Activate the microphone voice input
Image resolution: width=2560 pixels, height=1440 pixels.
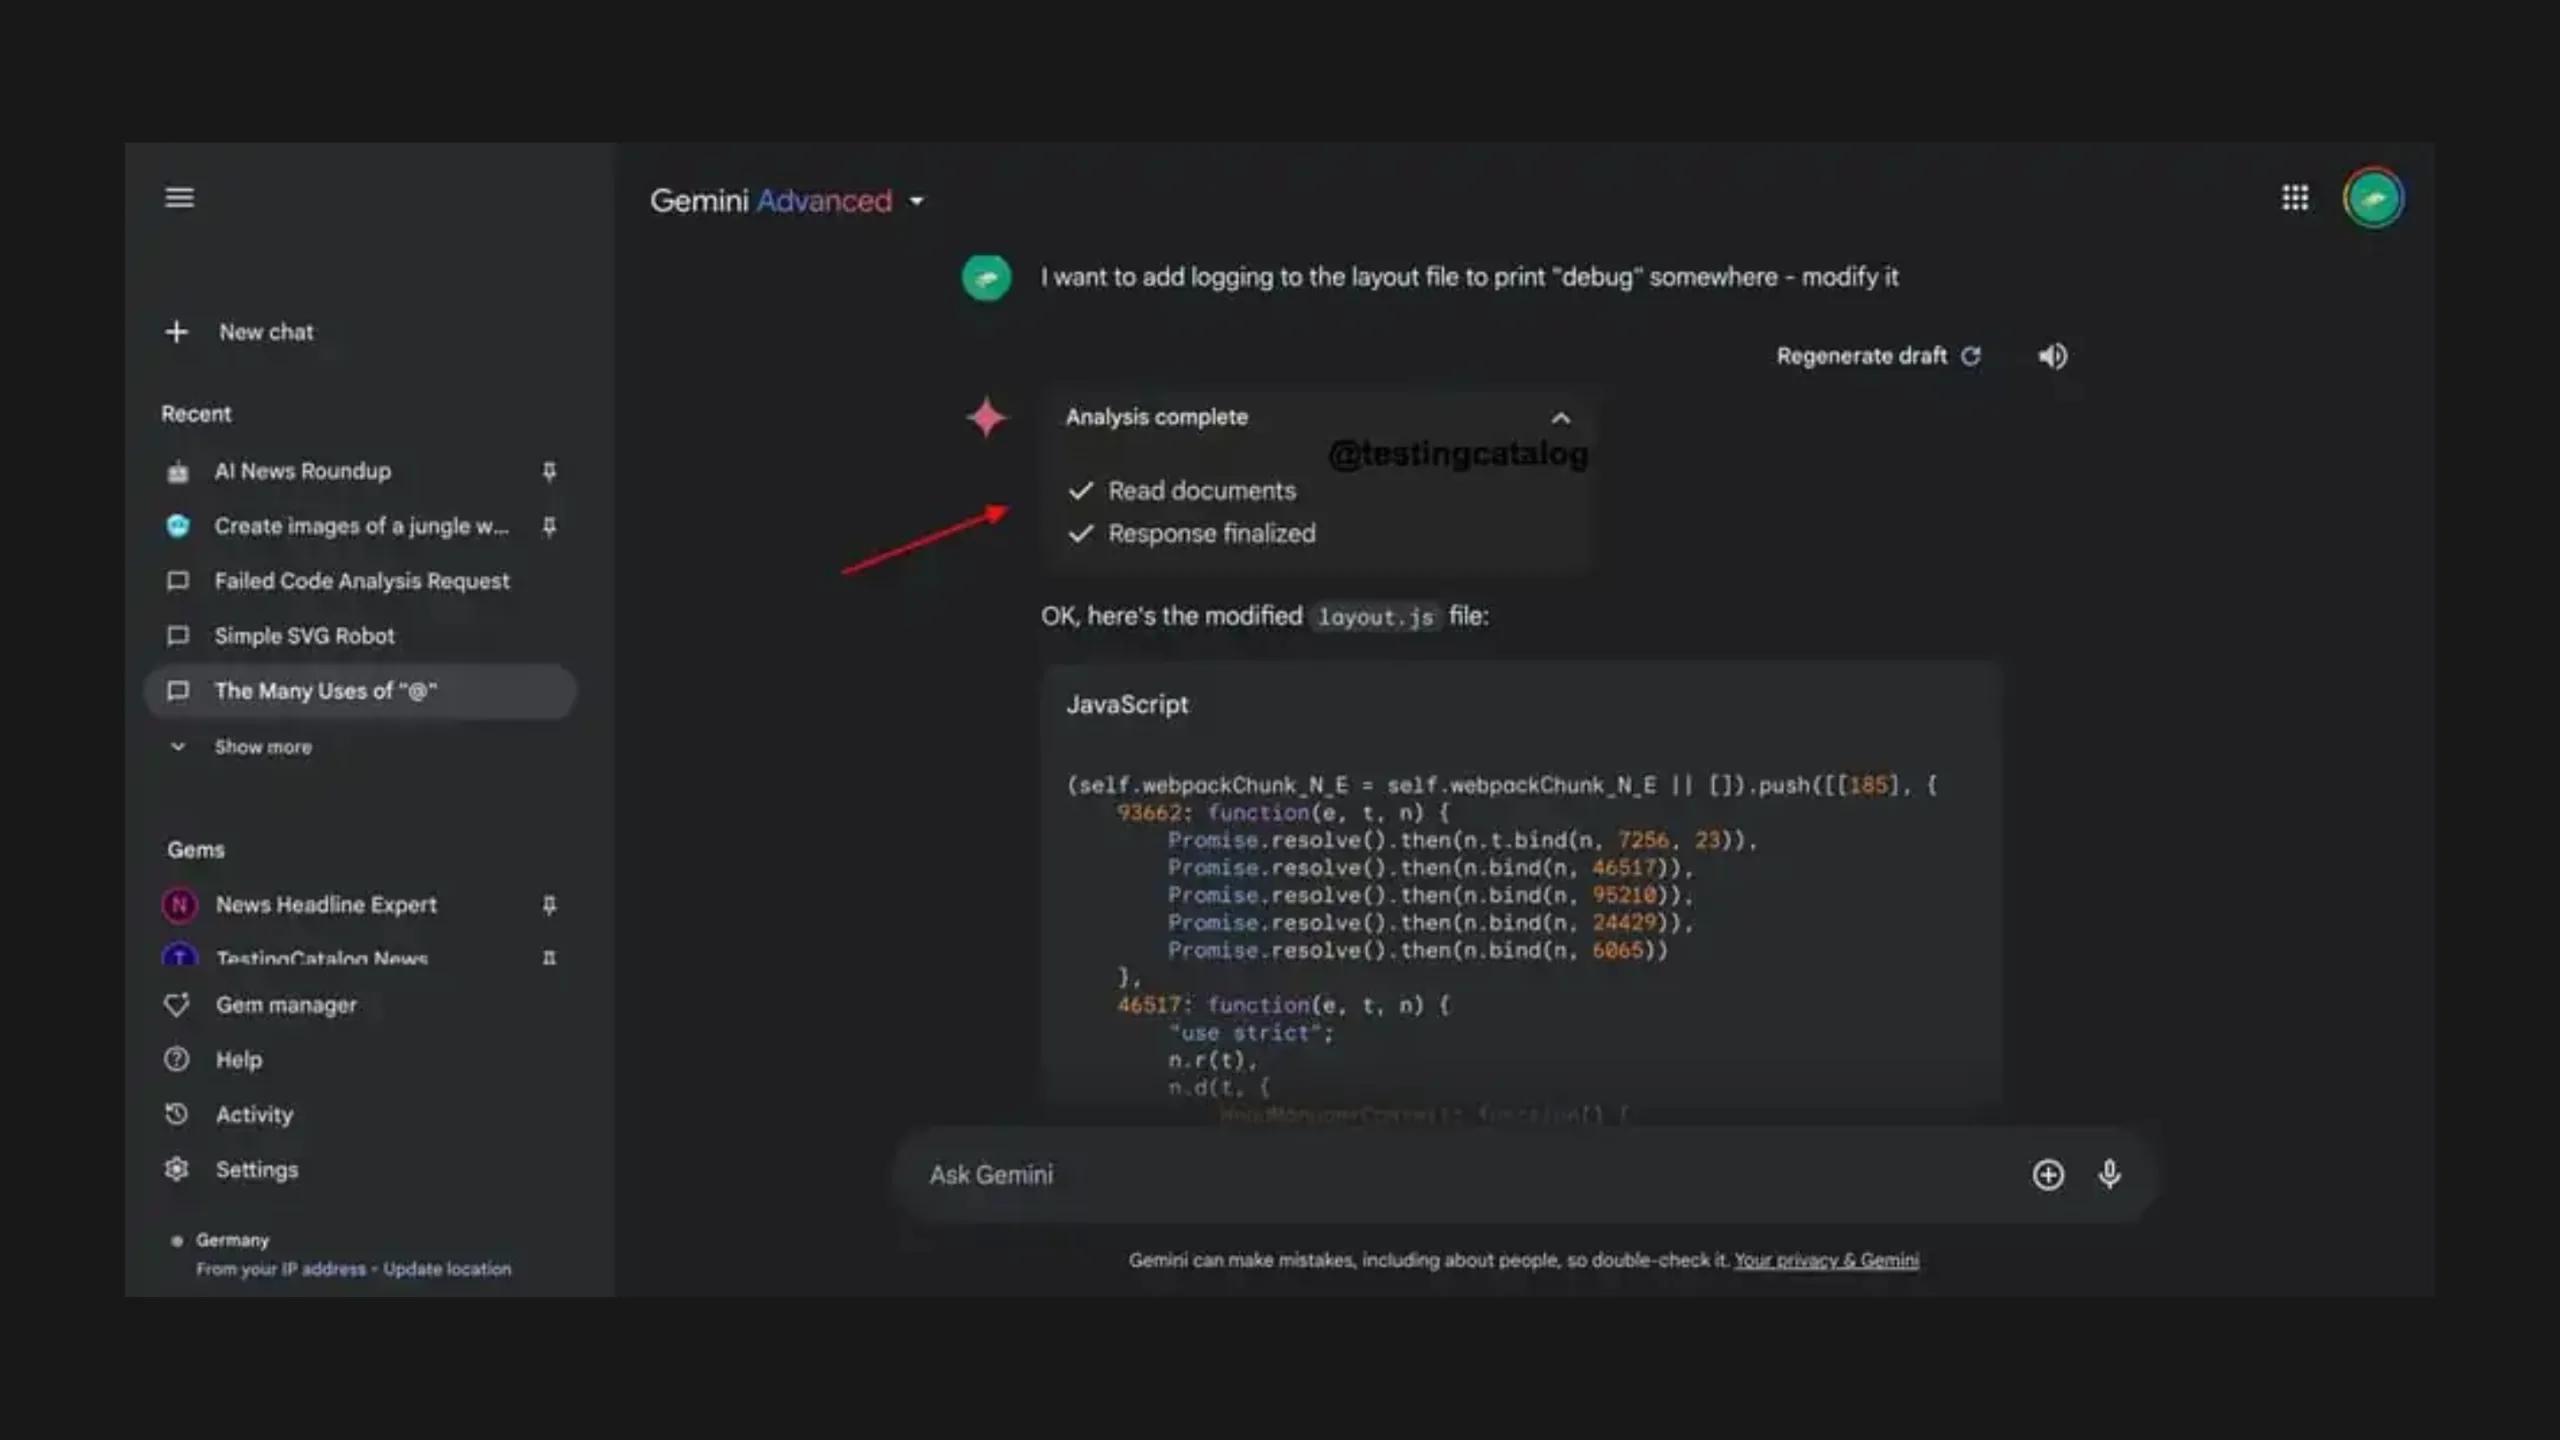pos(2109,1175)
